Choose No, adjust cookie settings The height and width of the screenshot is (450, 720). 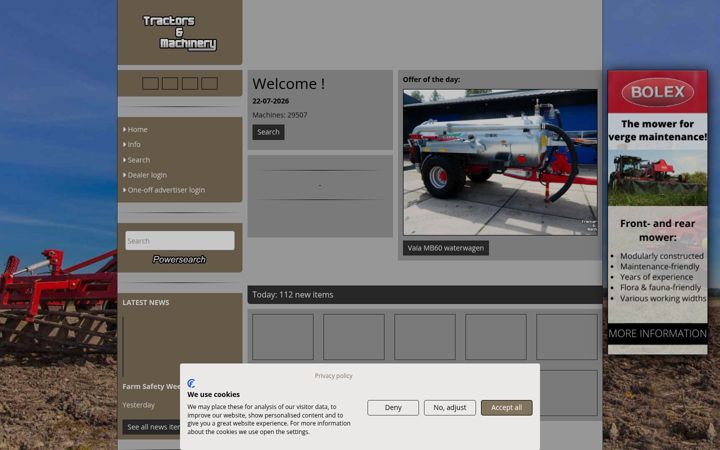[450, 408]
